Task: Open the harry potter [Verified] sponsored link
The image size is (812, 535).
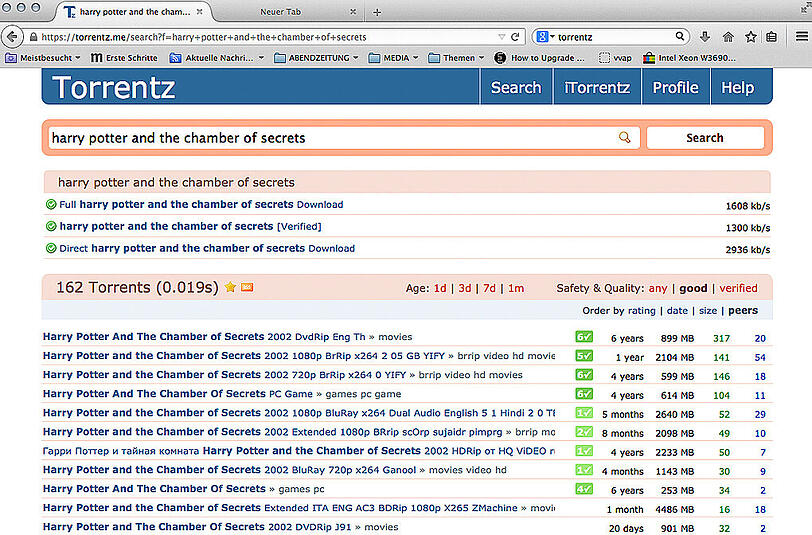Action: coord(190,226)
